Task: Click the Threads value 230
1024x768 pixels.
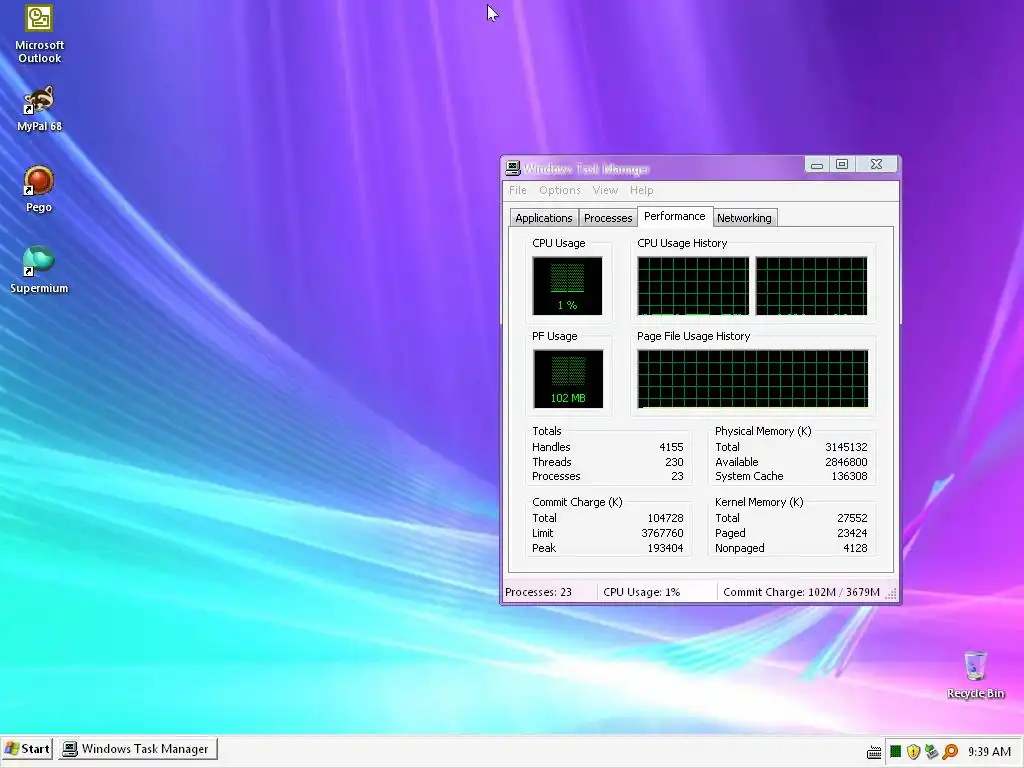Action: (674, 462)
